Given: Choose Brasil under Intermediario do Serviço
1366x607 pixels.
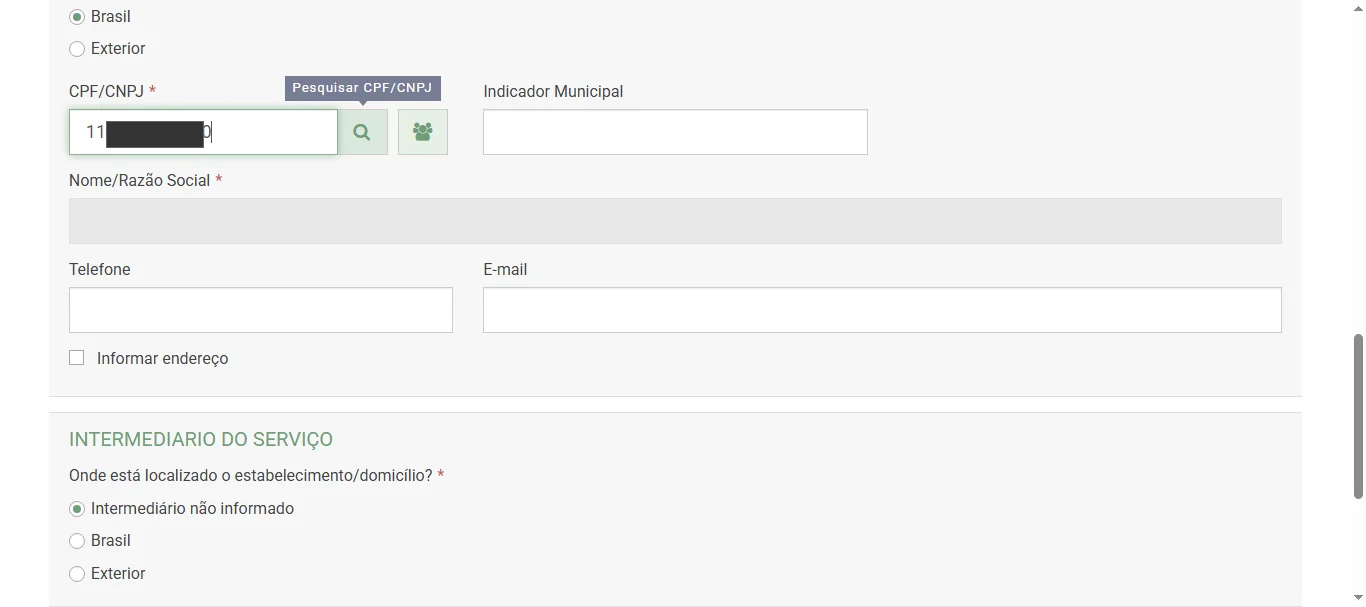Looking at the screenshot, I should point(77,540).
